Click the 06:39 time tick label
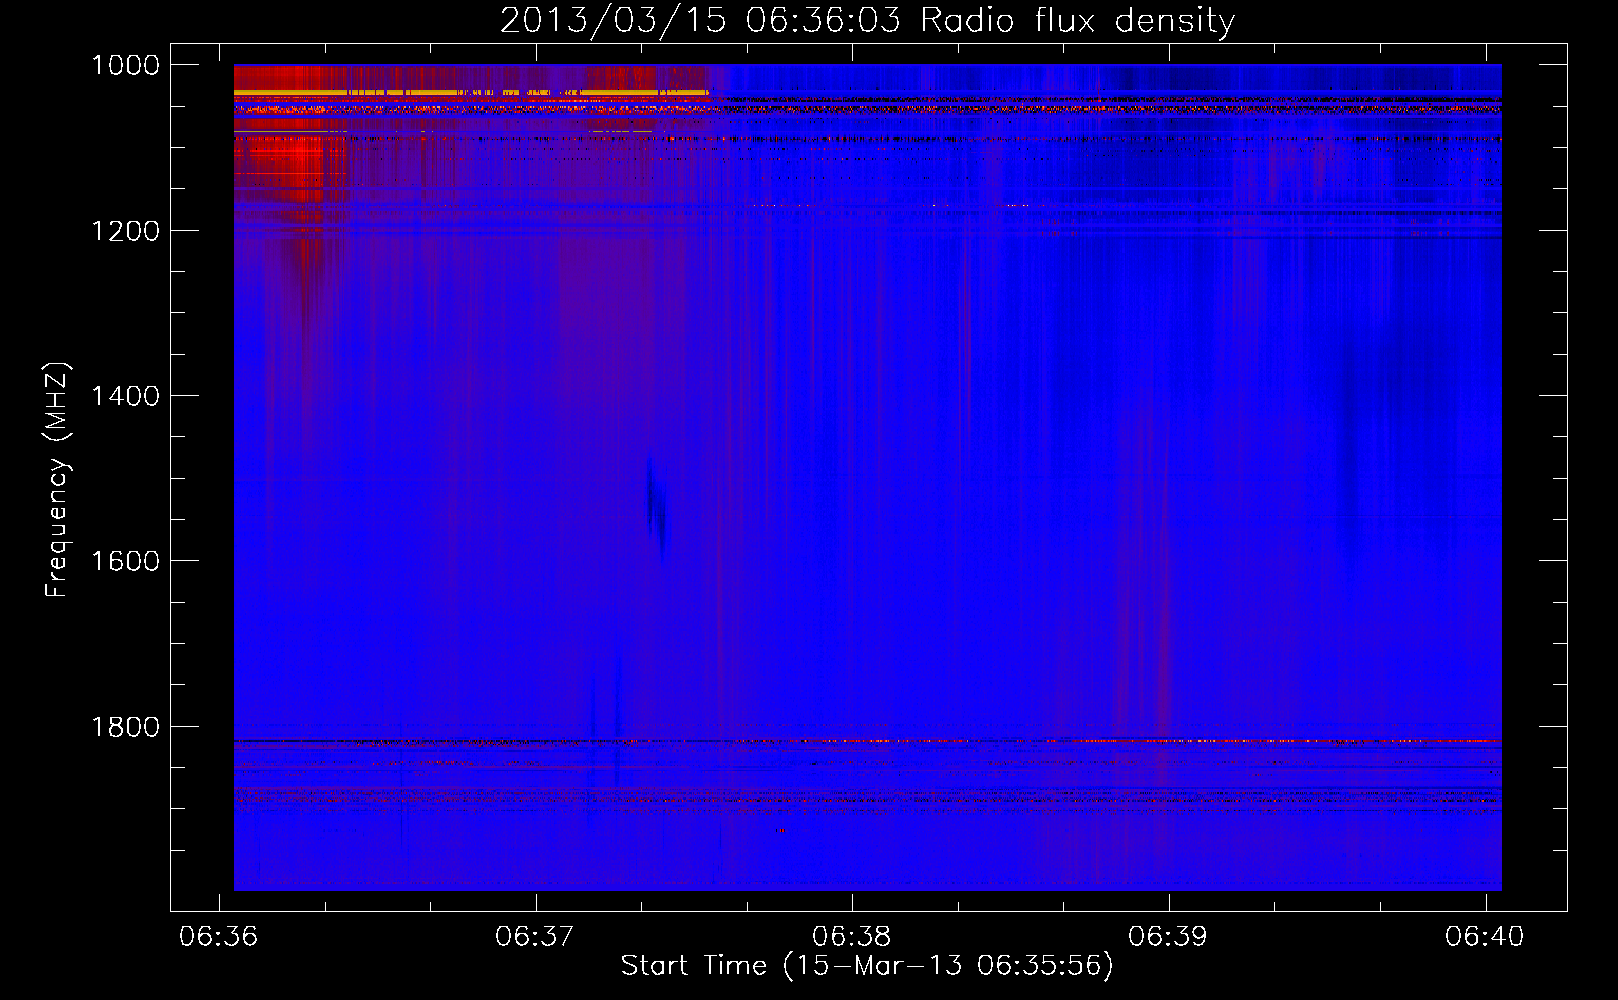1618x1000 pixels. coord(1168,936)
